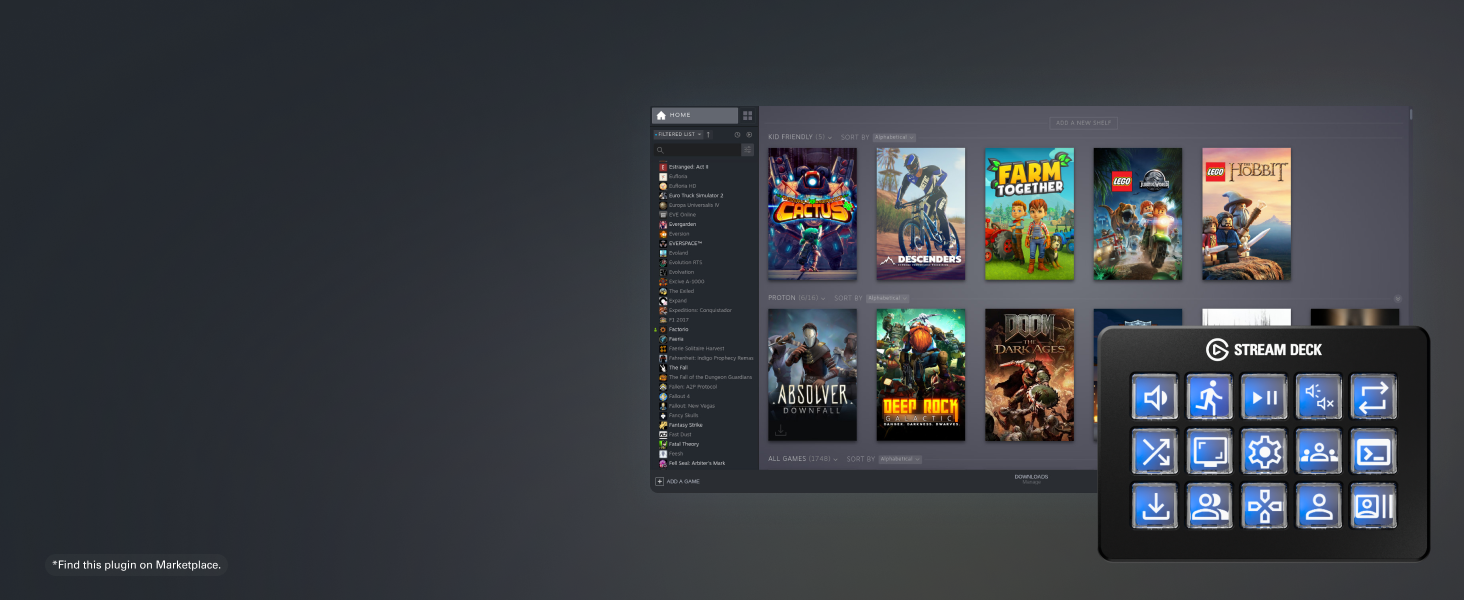
Task: Tap the three-person group key on Stream Deck
Action: click(x=1319, y=452)
